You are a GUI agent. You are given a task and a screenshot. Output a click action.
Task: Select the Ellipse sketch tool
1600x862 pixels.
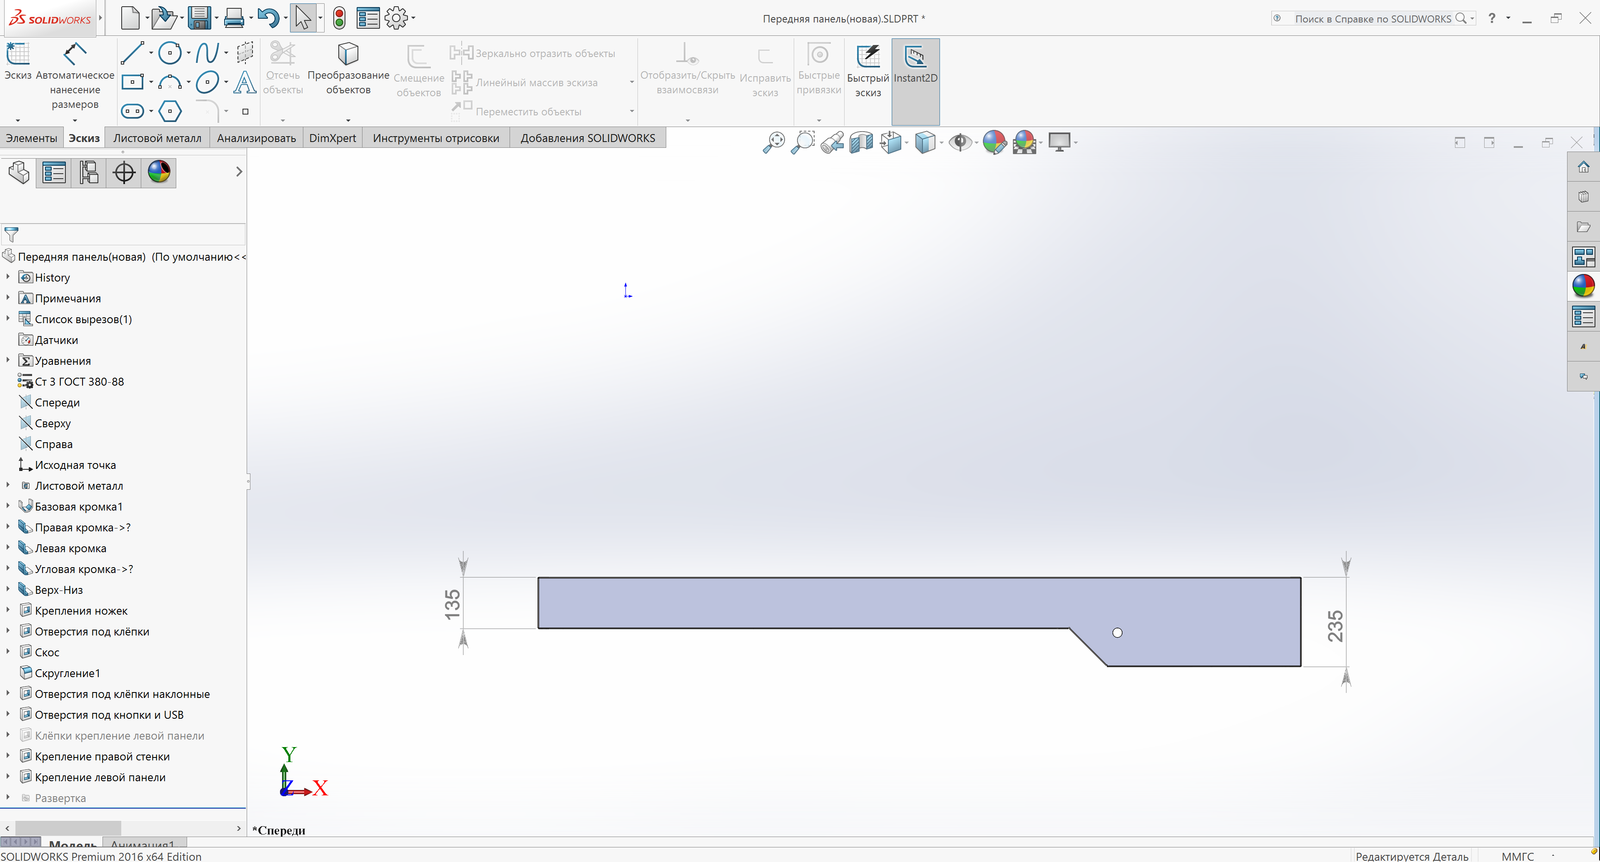(x=208, y=82)
